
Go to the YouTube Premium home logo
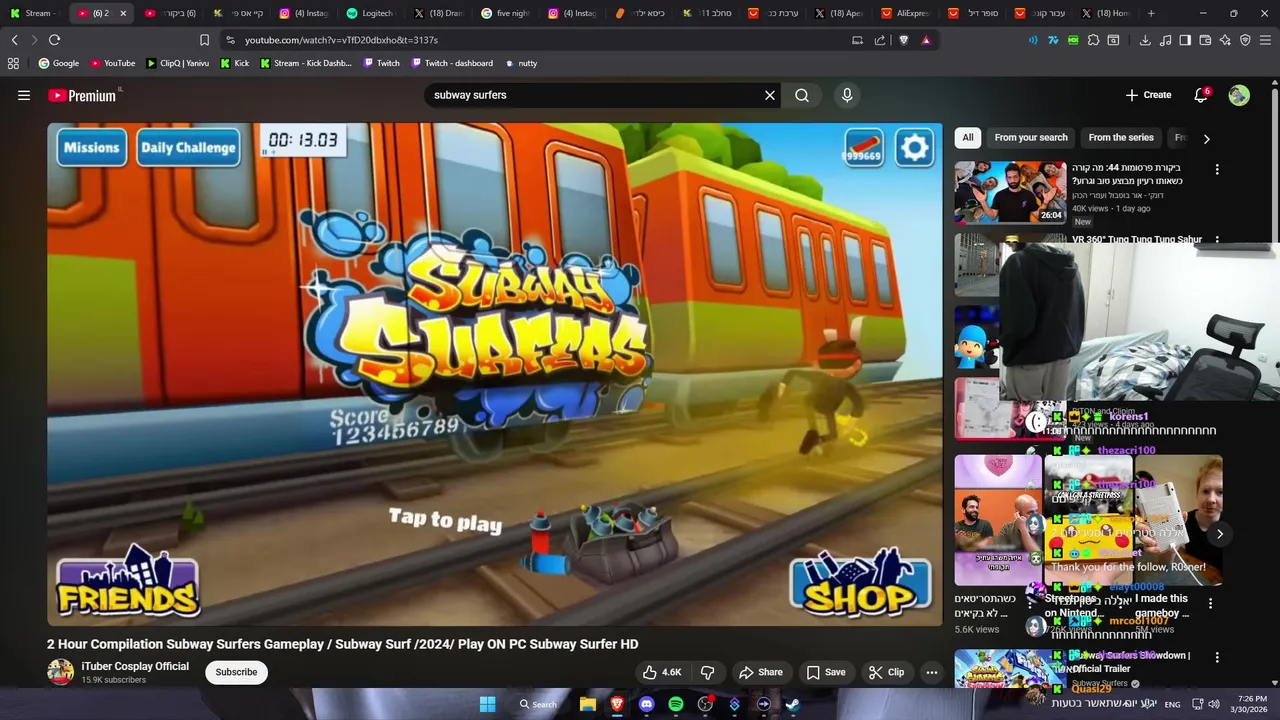pyautogui.click(x=82, y=95)
